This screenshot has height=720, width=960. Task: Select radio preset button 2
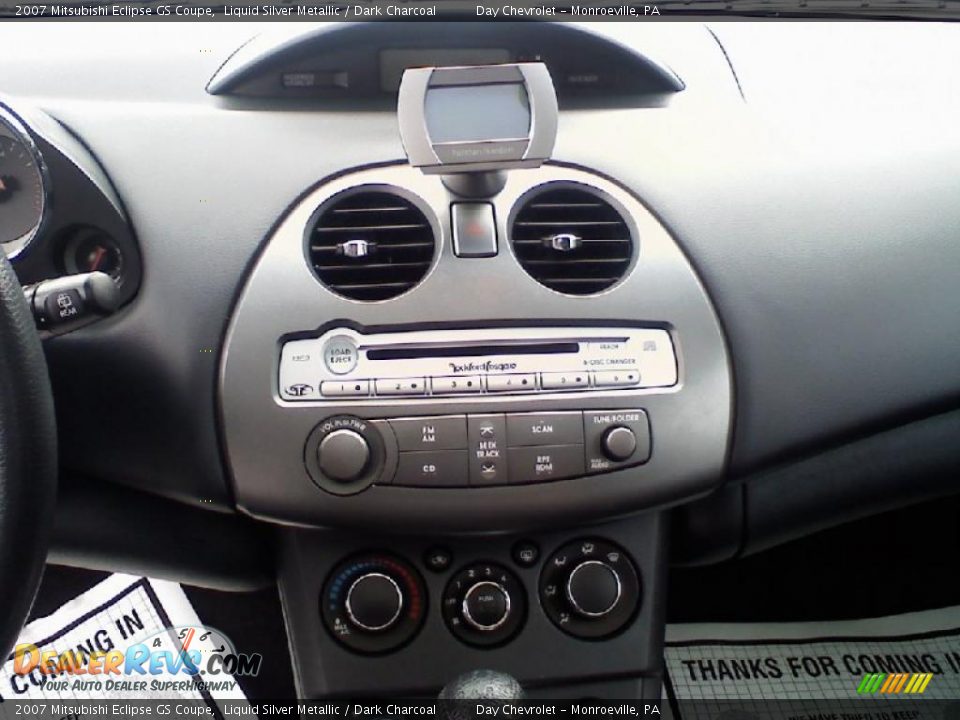(x=400, y=386)
